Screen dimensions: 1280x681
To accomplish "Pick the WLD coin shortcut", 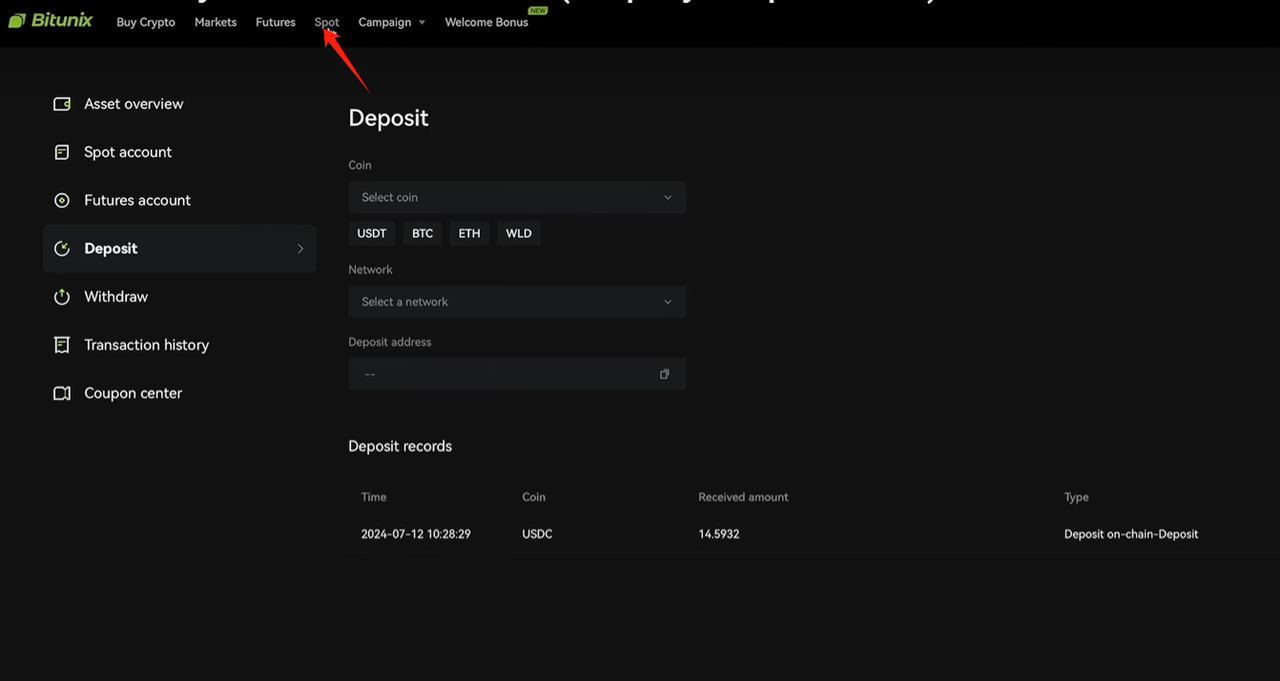I will 518,233.
